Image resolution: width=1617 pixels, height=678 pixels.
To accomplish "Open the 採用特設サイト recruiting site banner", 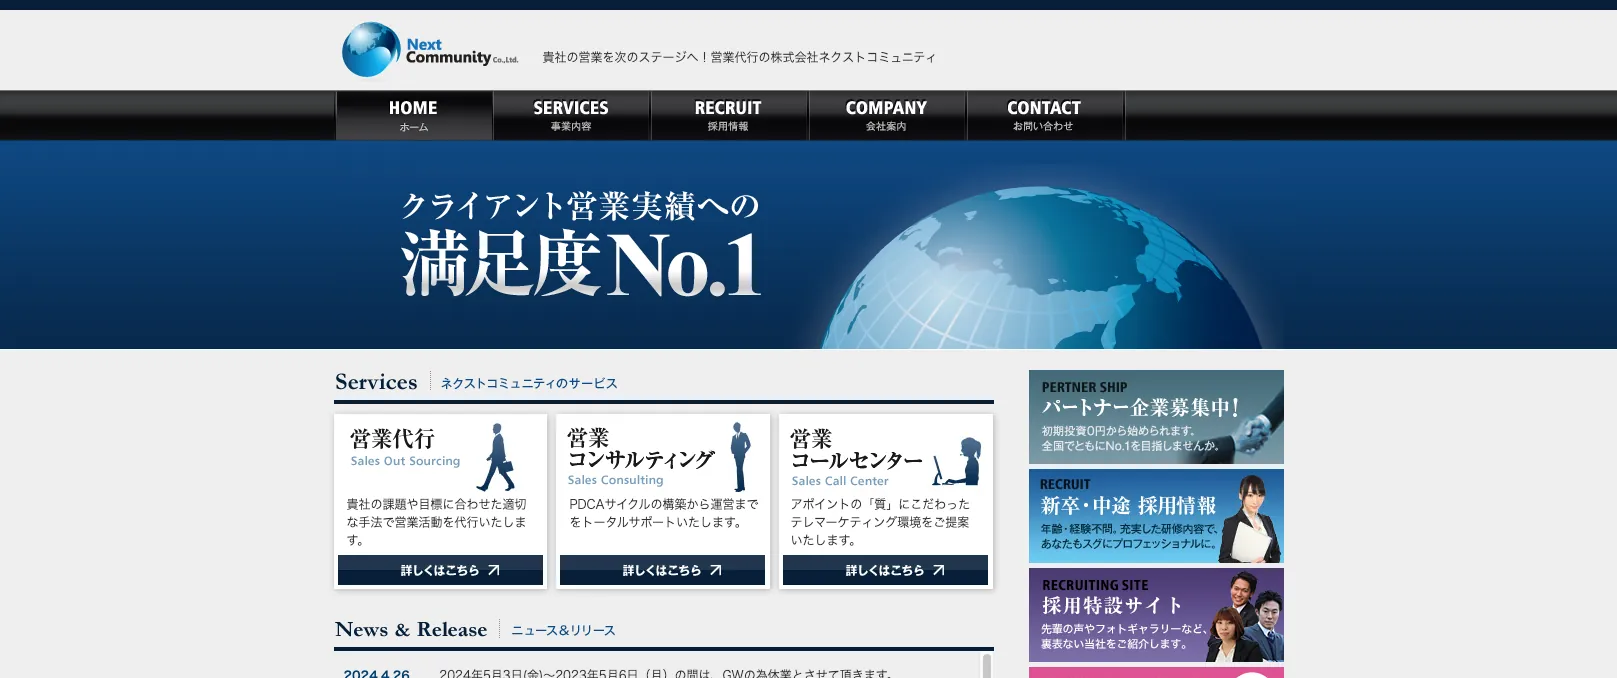I will pyautogui.click(x=1156, y=615).
